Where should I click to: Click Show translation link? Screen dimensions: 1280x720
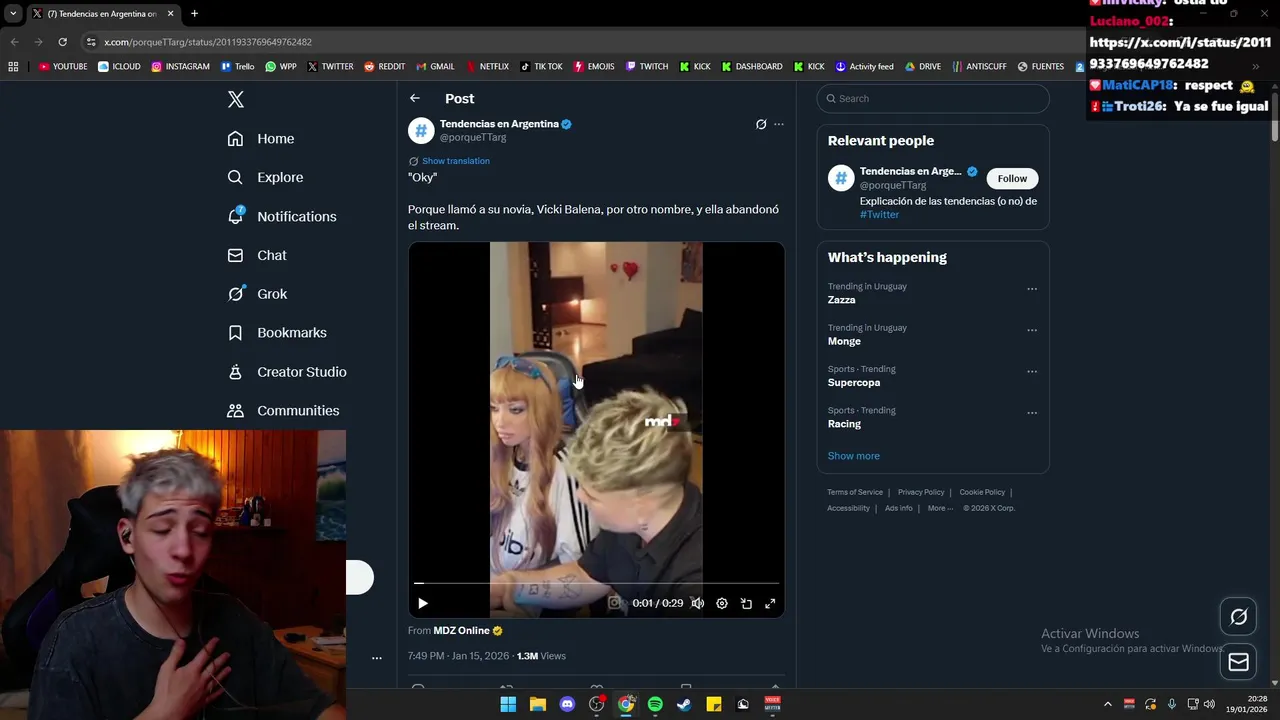coord(456,161)
